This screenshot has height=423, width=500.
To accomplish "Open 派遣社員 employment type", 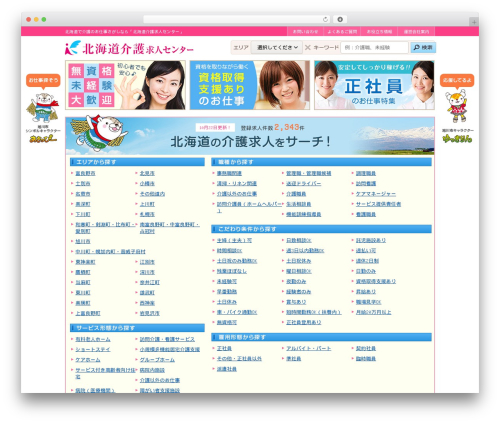I will pos(227,369).
